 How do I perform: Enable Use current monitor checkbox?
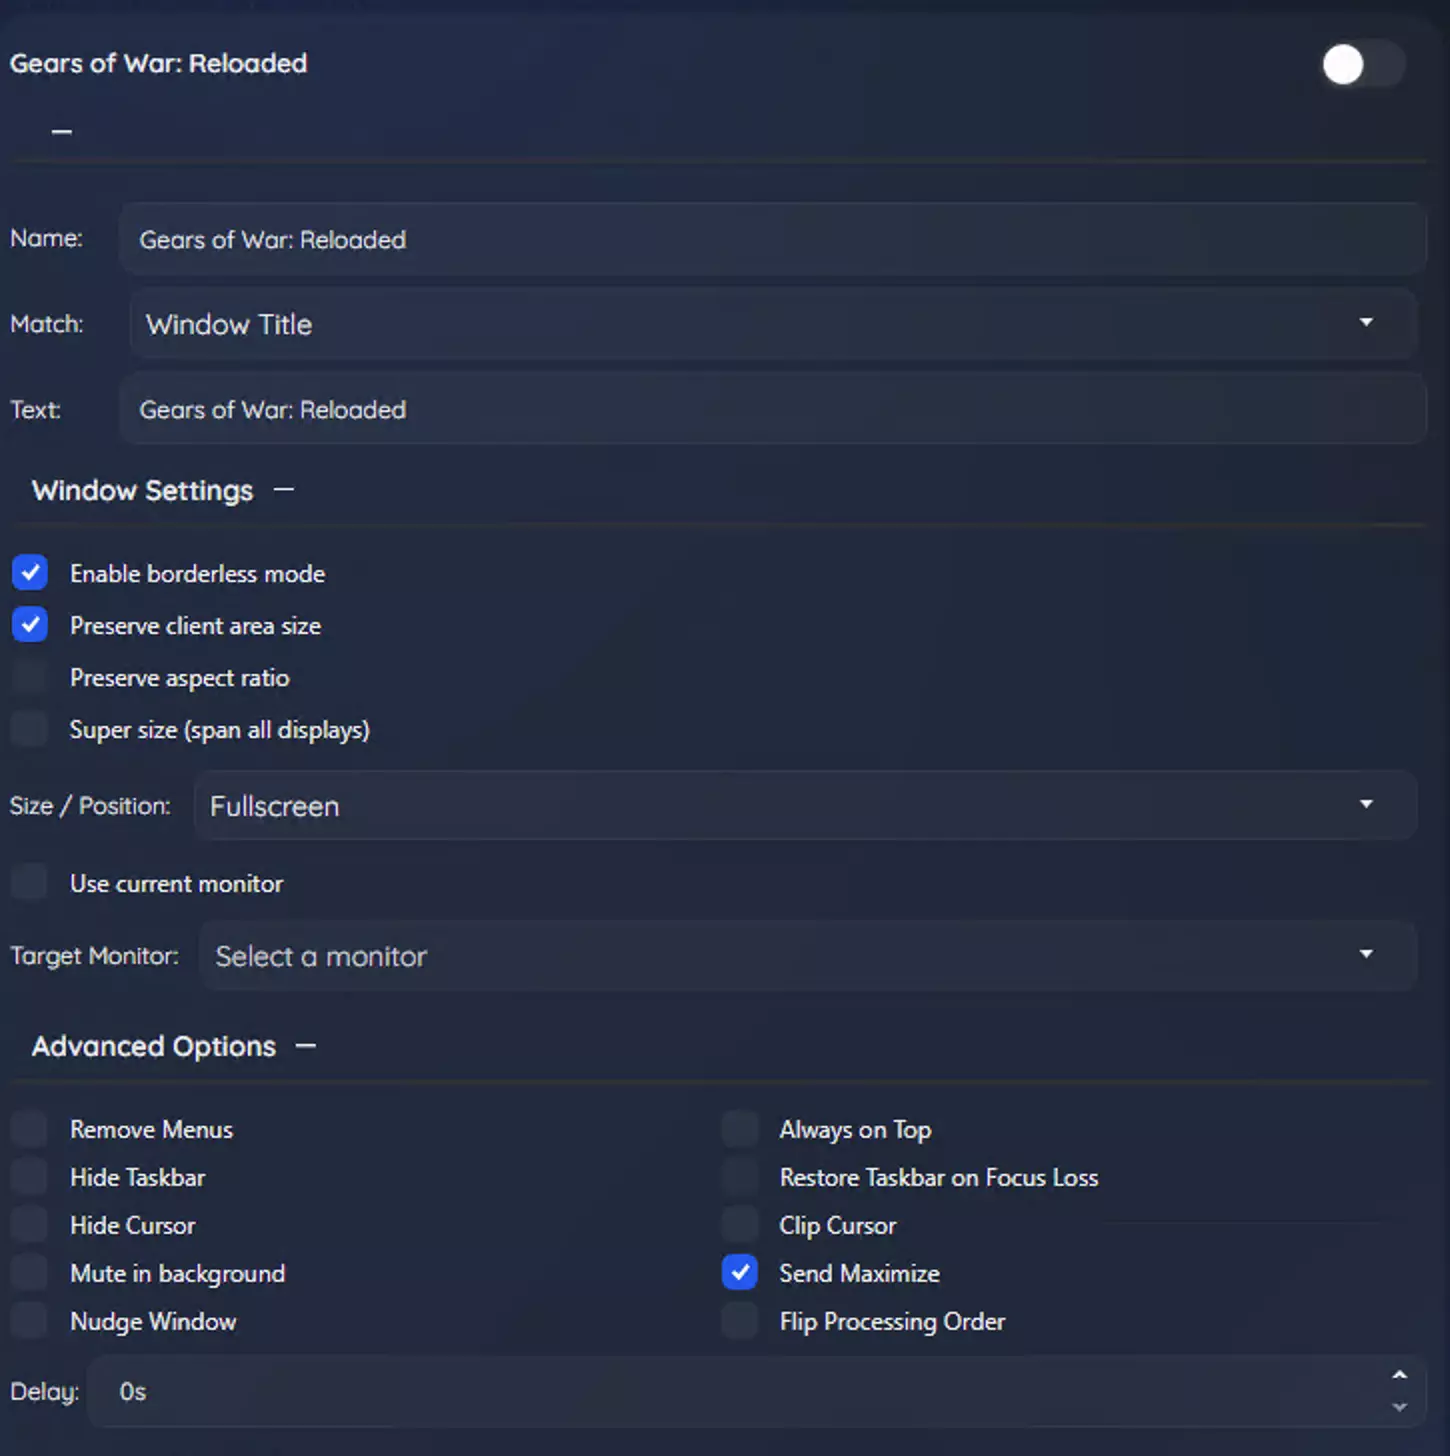coord(30,883)
